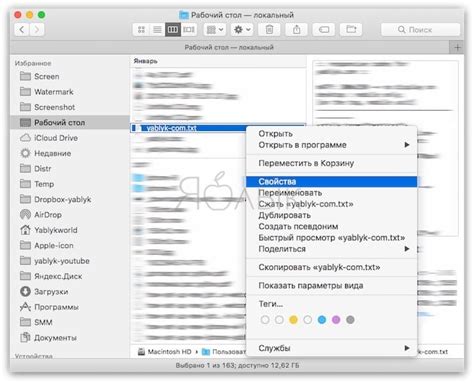Expand the Службы submenu

coord(331,348)
